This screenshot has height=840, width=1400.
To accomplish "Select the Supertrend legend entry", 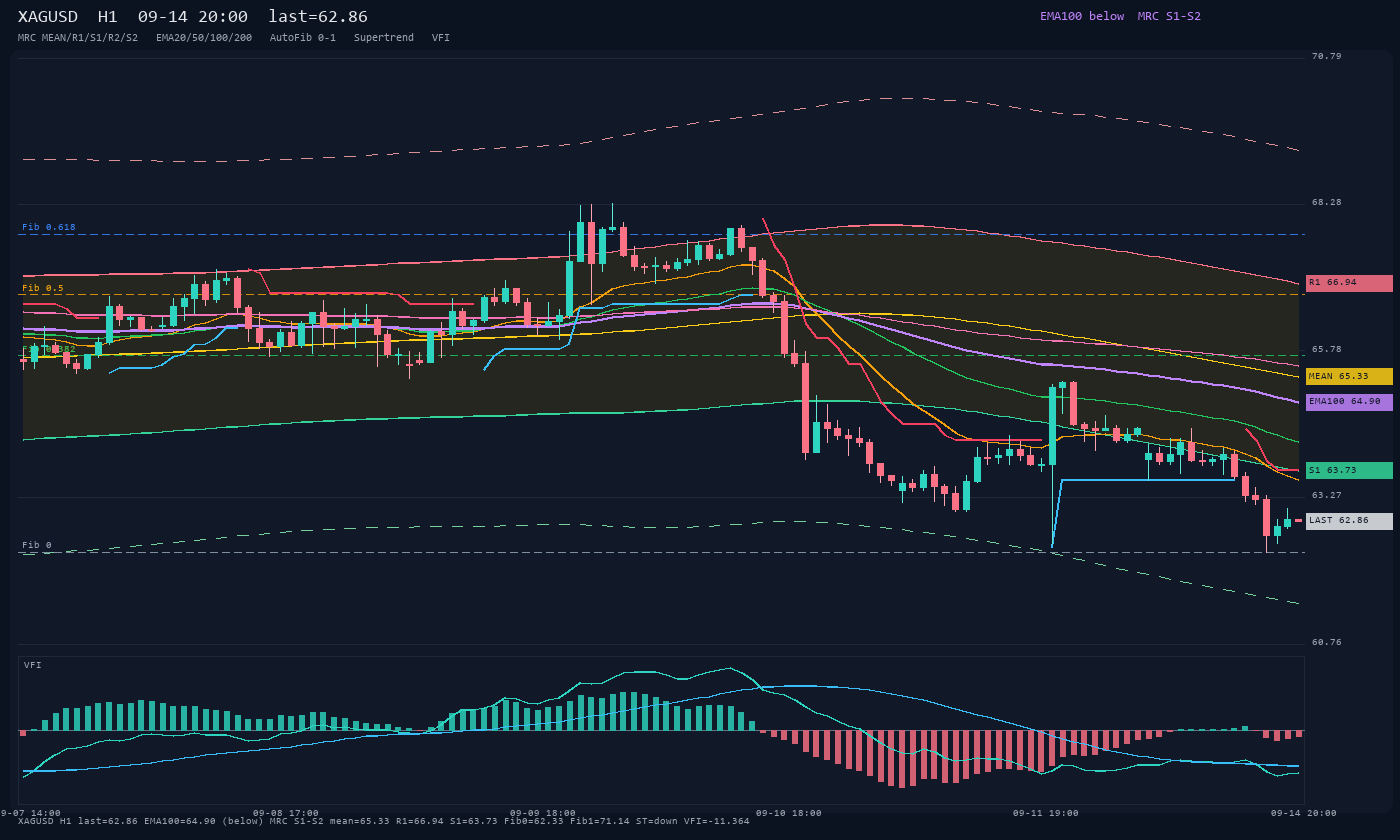I will 384,38.
